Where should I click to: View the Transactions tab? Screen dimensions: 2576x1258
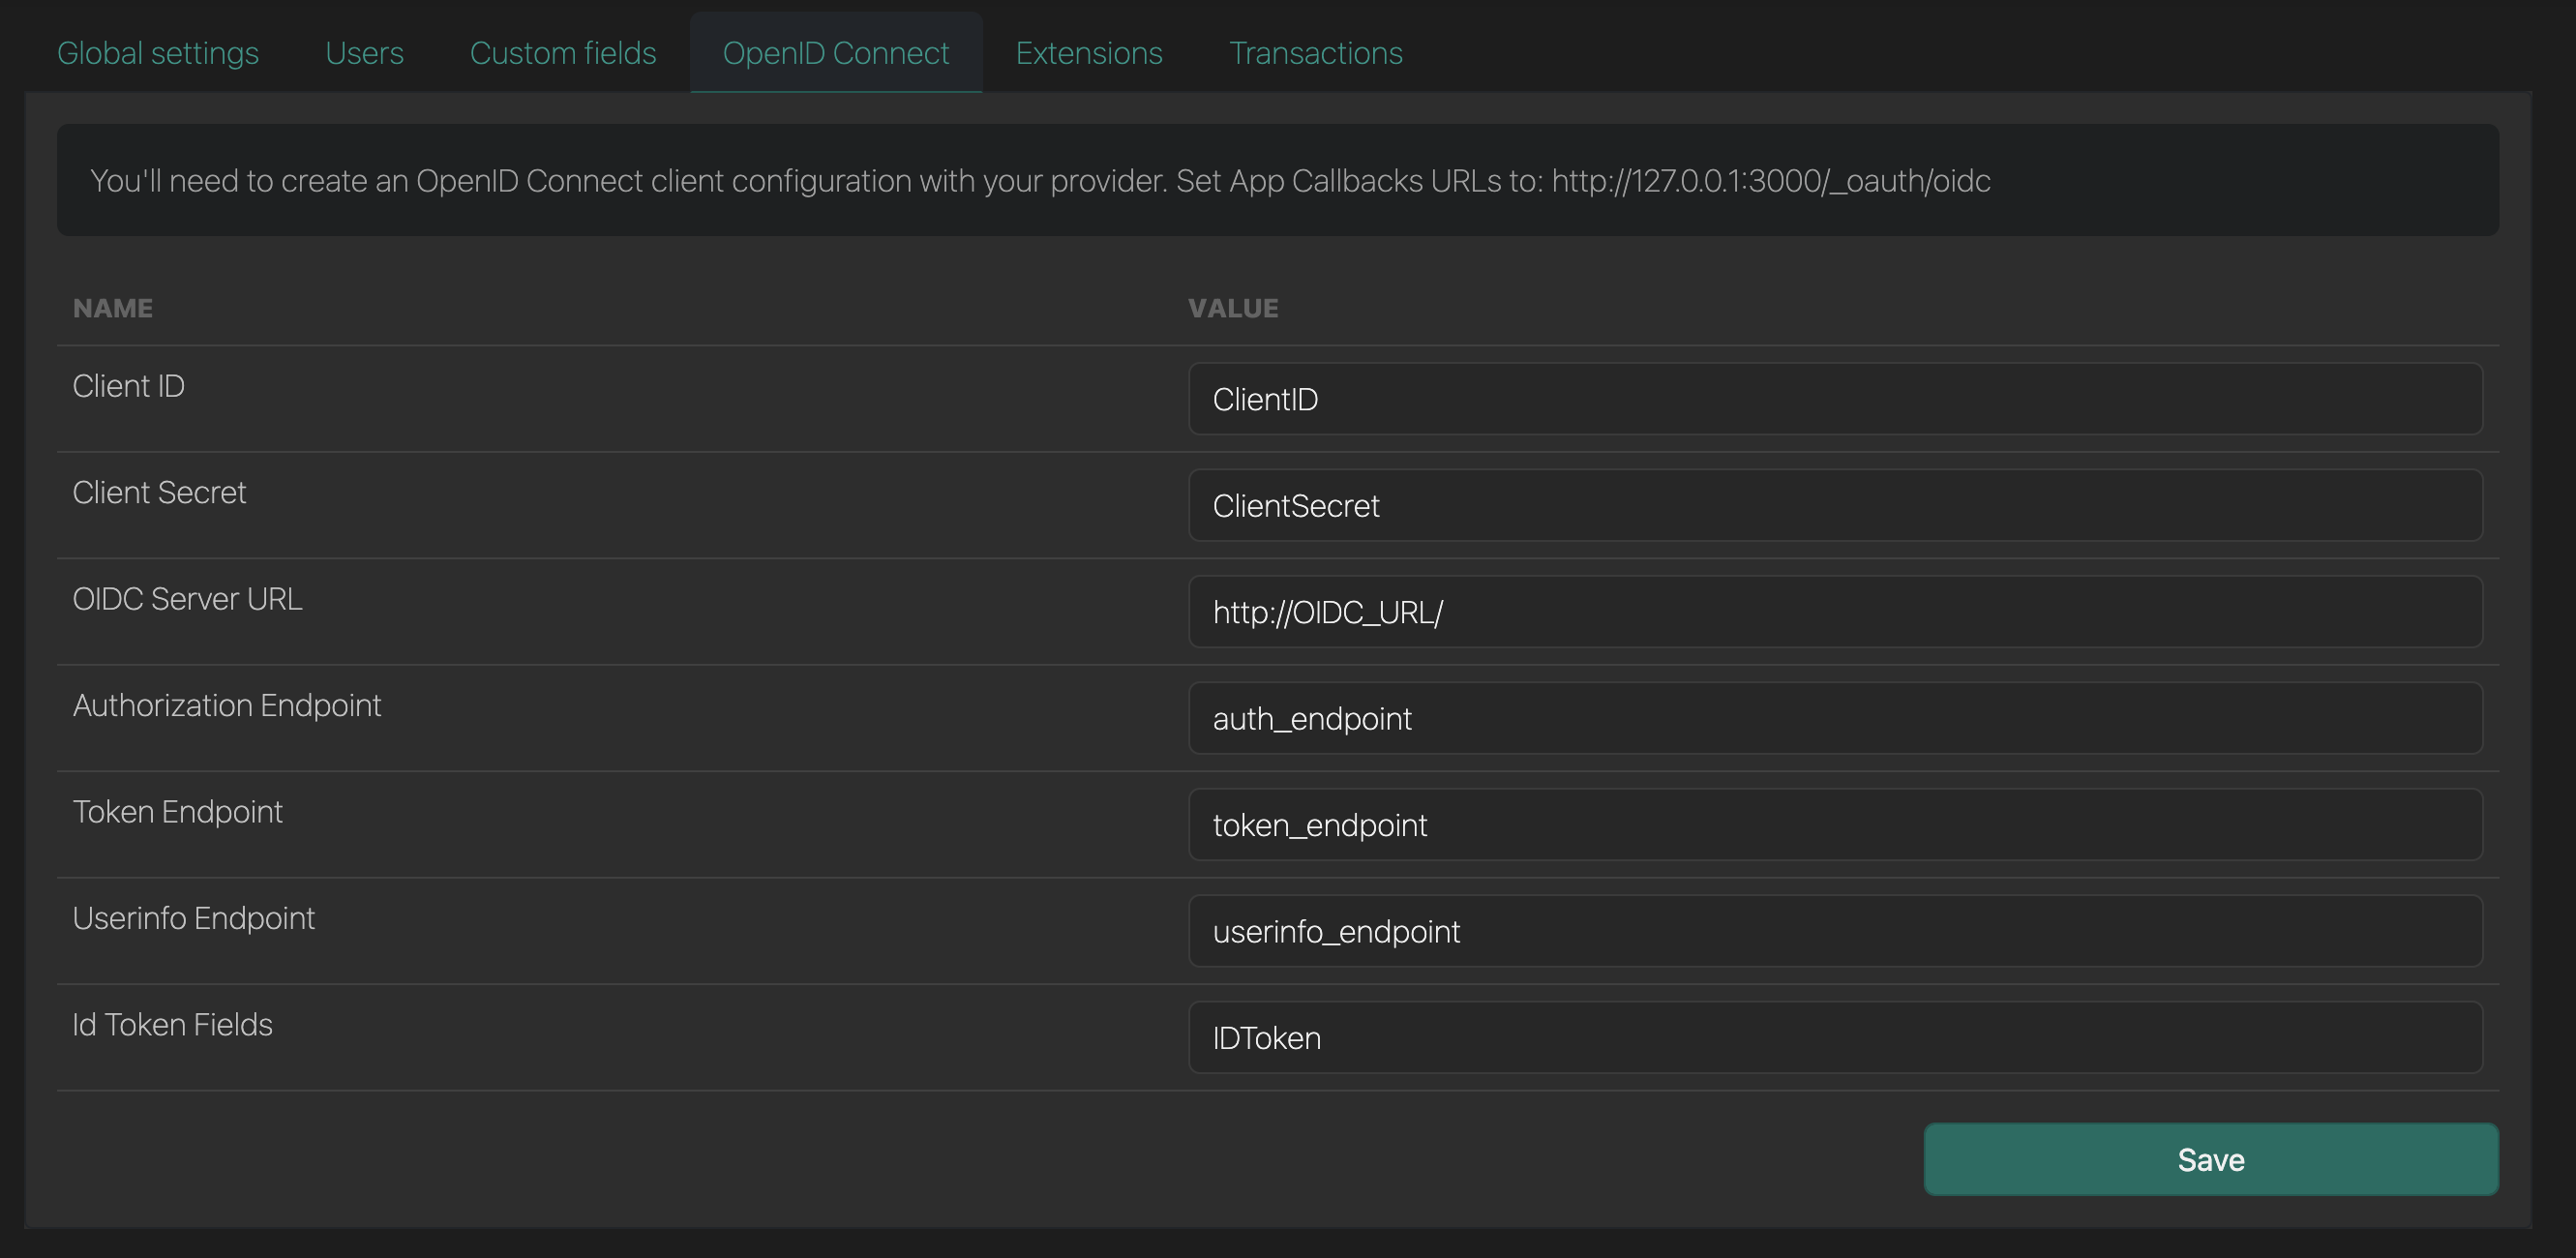pos(1316,52)
